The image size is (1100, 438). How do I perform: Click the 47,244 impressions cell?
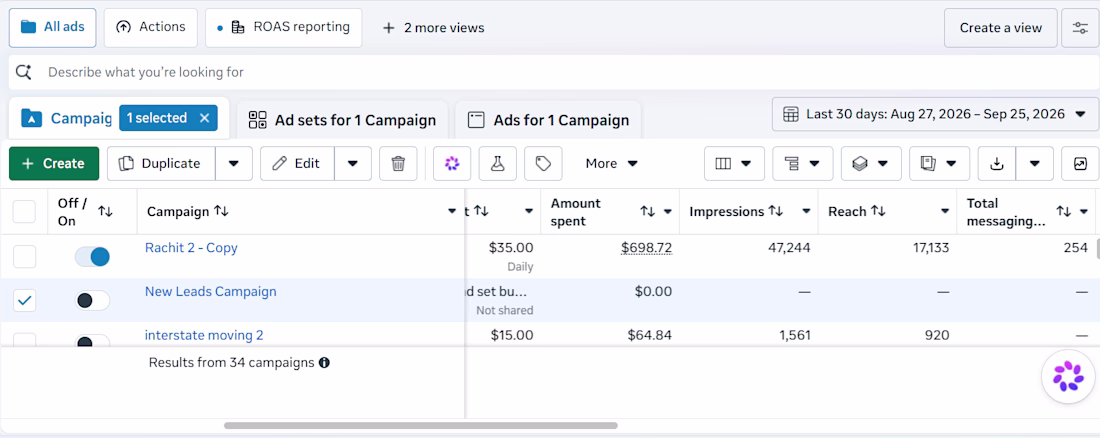789,248
